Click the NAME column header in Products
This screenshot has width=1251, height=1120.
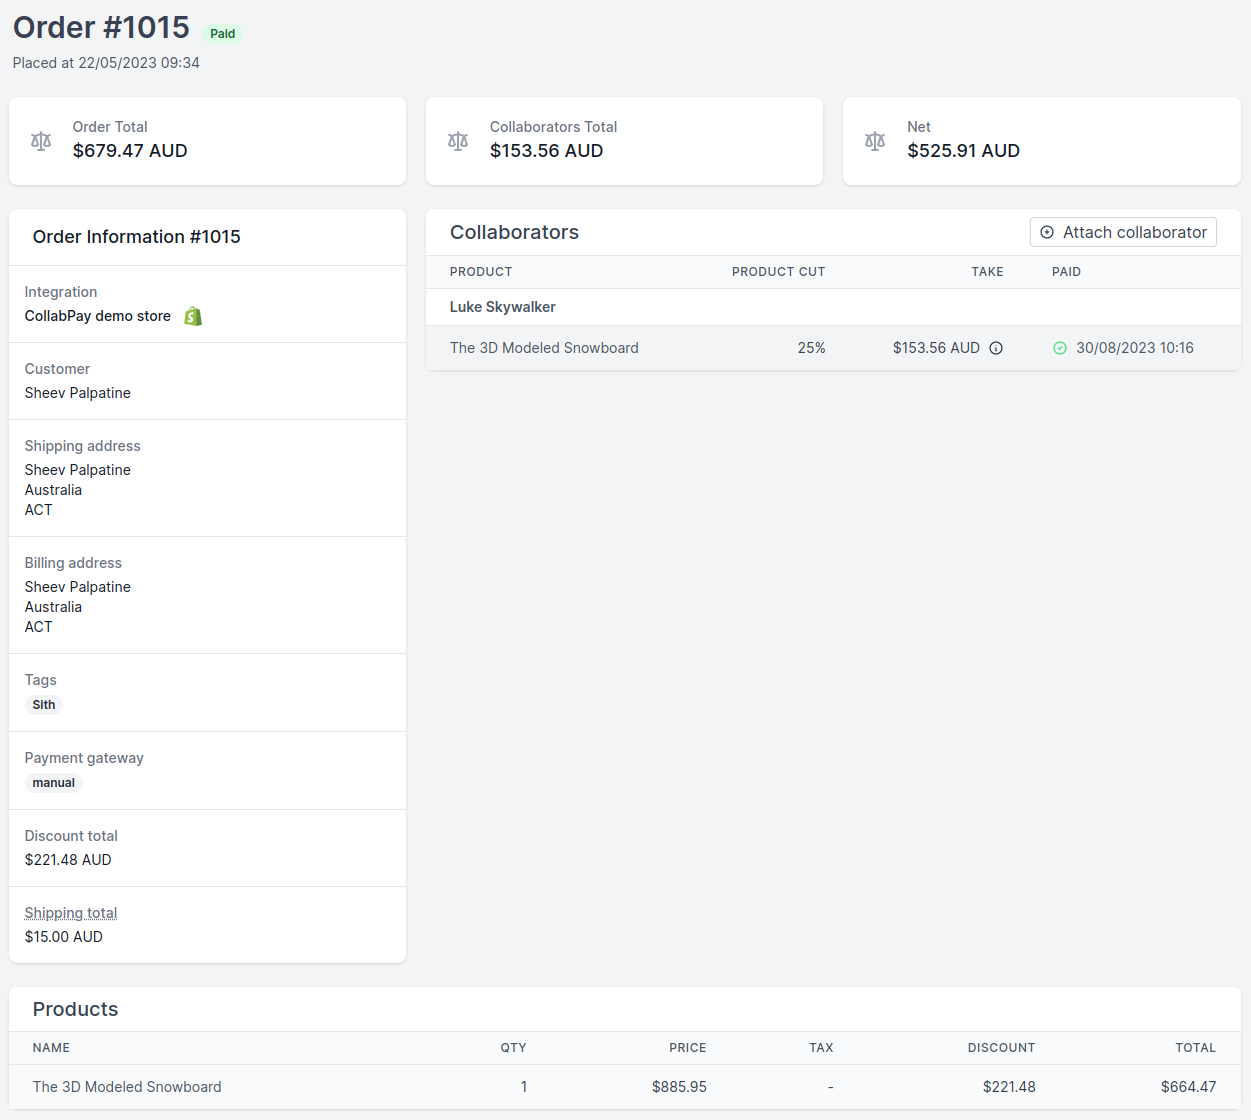[51, 1048]
